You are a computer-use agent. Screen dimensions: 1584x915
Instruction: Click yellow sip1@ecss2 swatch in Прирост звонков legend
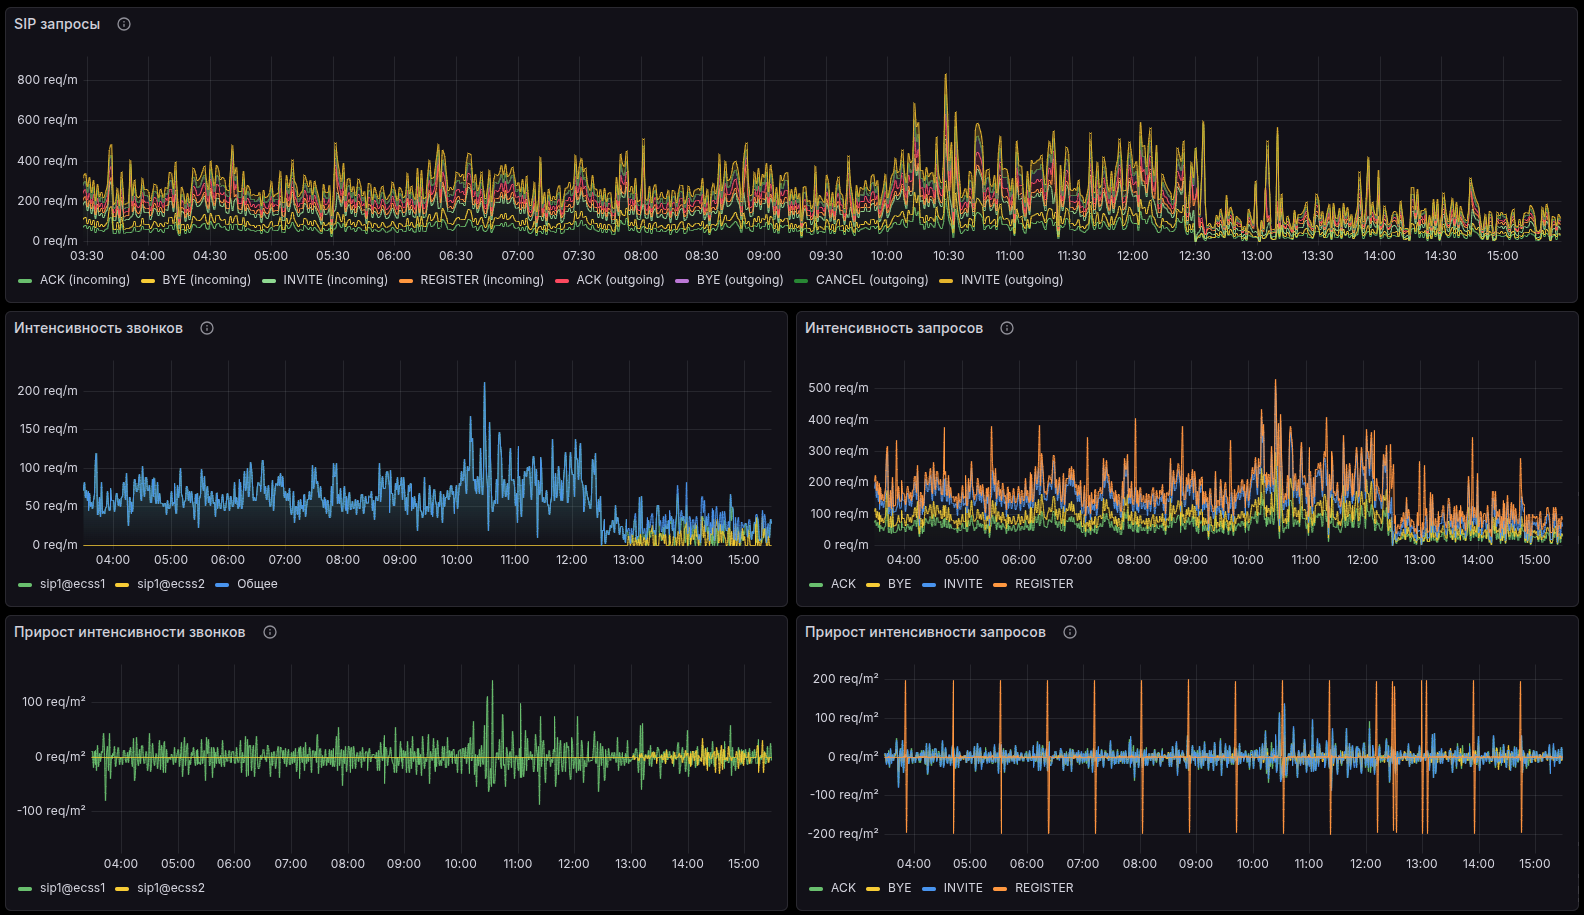coord(122,889)
